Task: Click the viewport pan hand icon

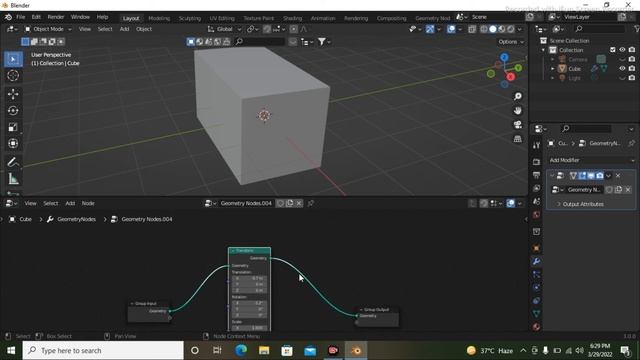Action: point(518,111)
